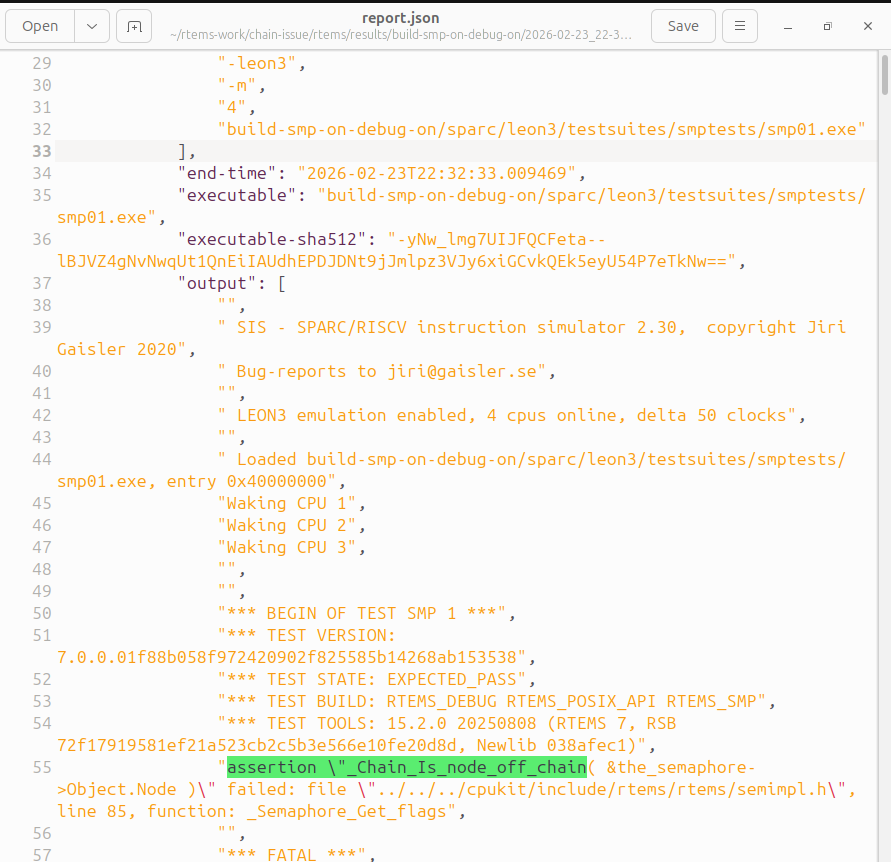This screenshot has width=891, height=862.
Task: Click the Open button
Action: click(x=40, y=26)
